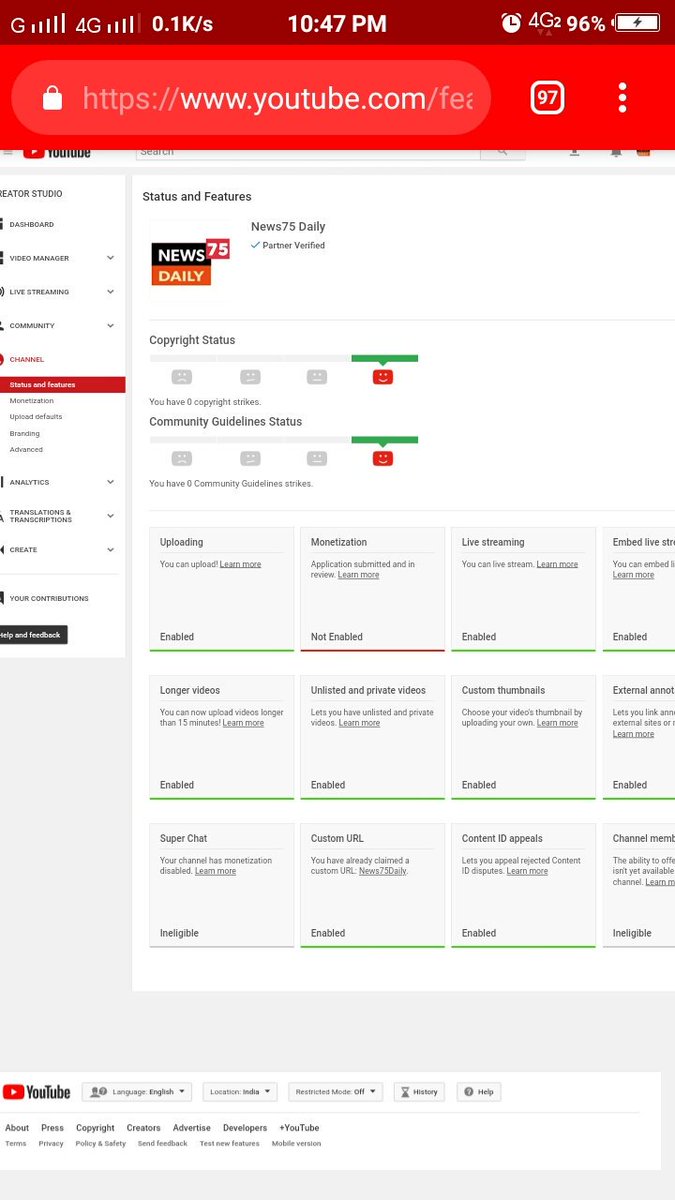This screenshot has height=1200, width=675.
Task: Expand Translations & Transcriptions chevron
Action: click(x=110, y=516)
